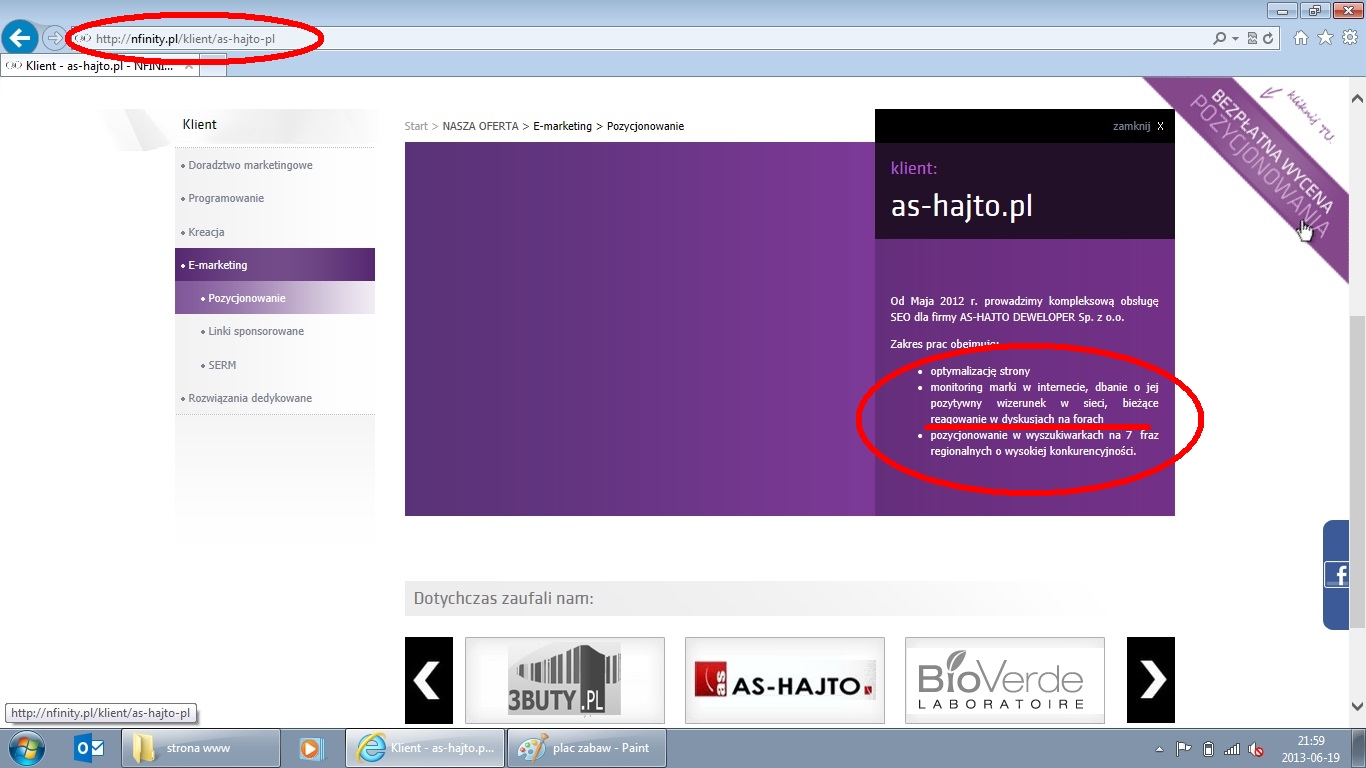Click the NASZA OFERTA breadcrumb link

[x=480, y=126]
